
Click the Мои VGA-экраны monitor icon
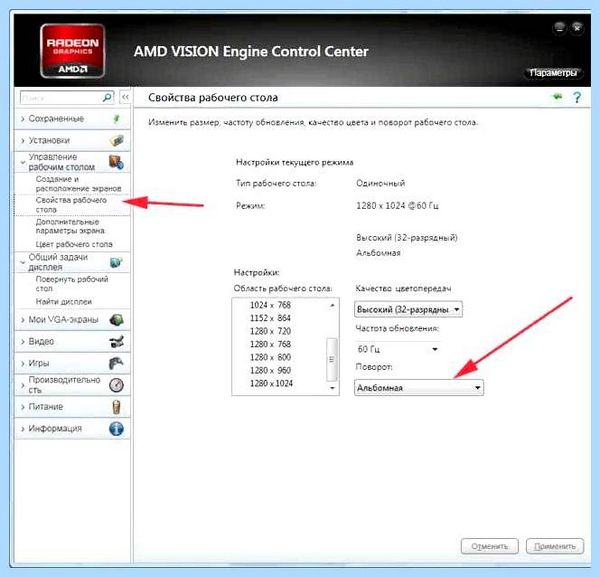point(116,320)
